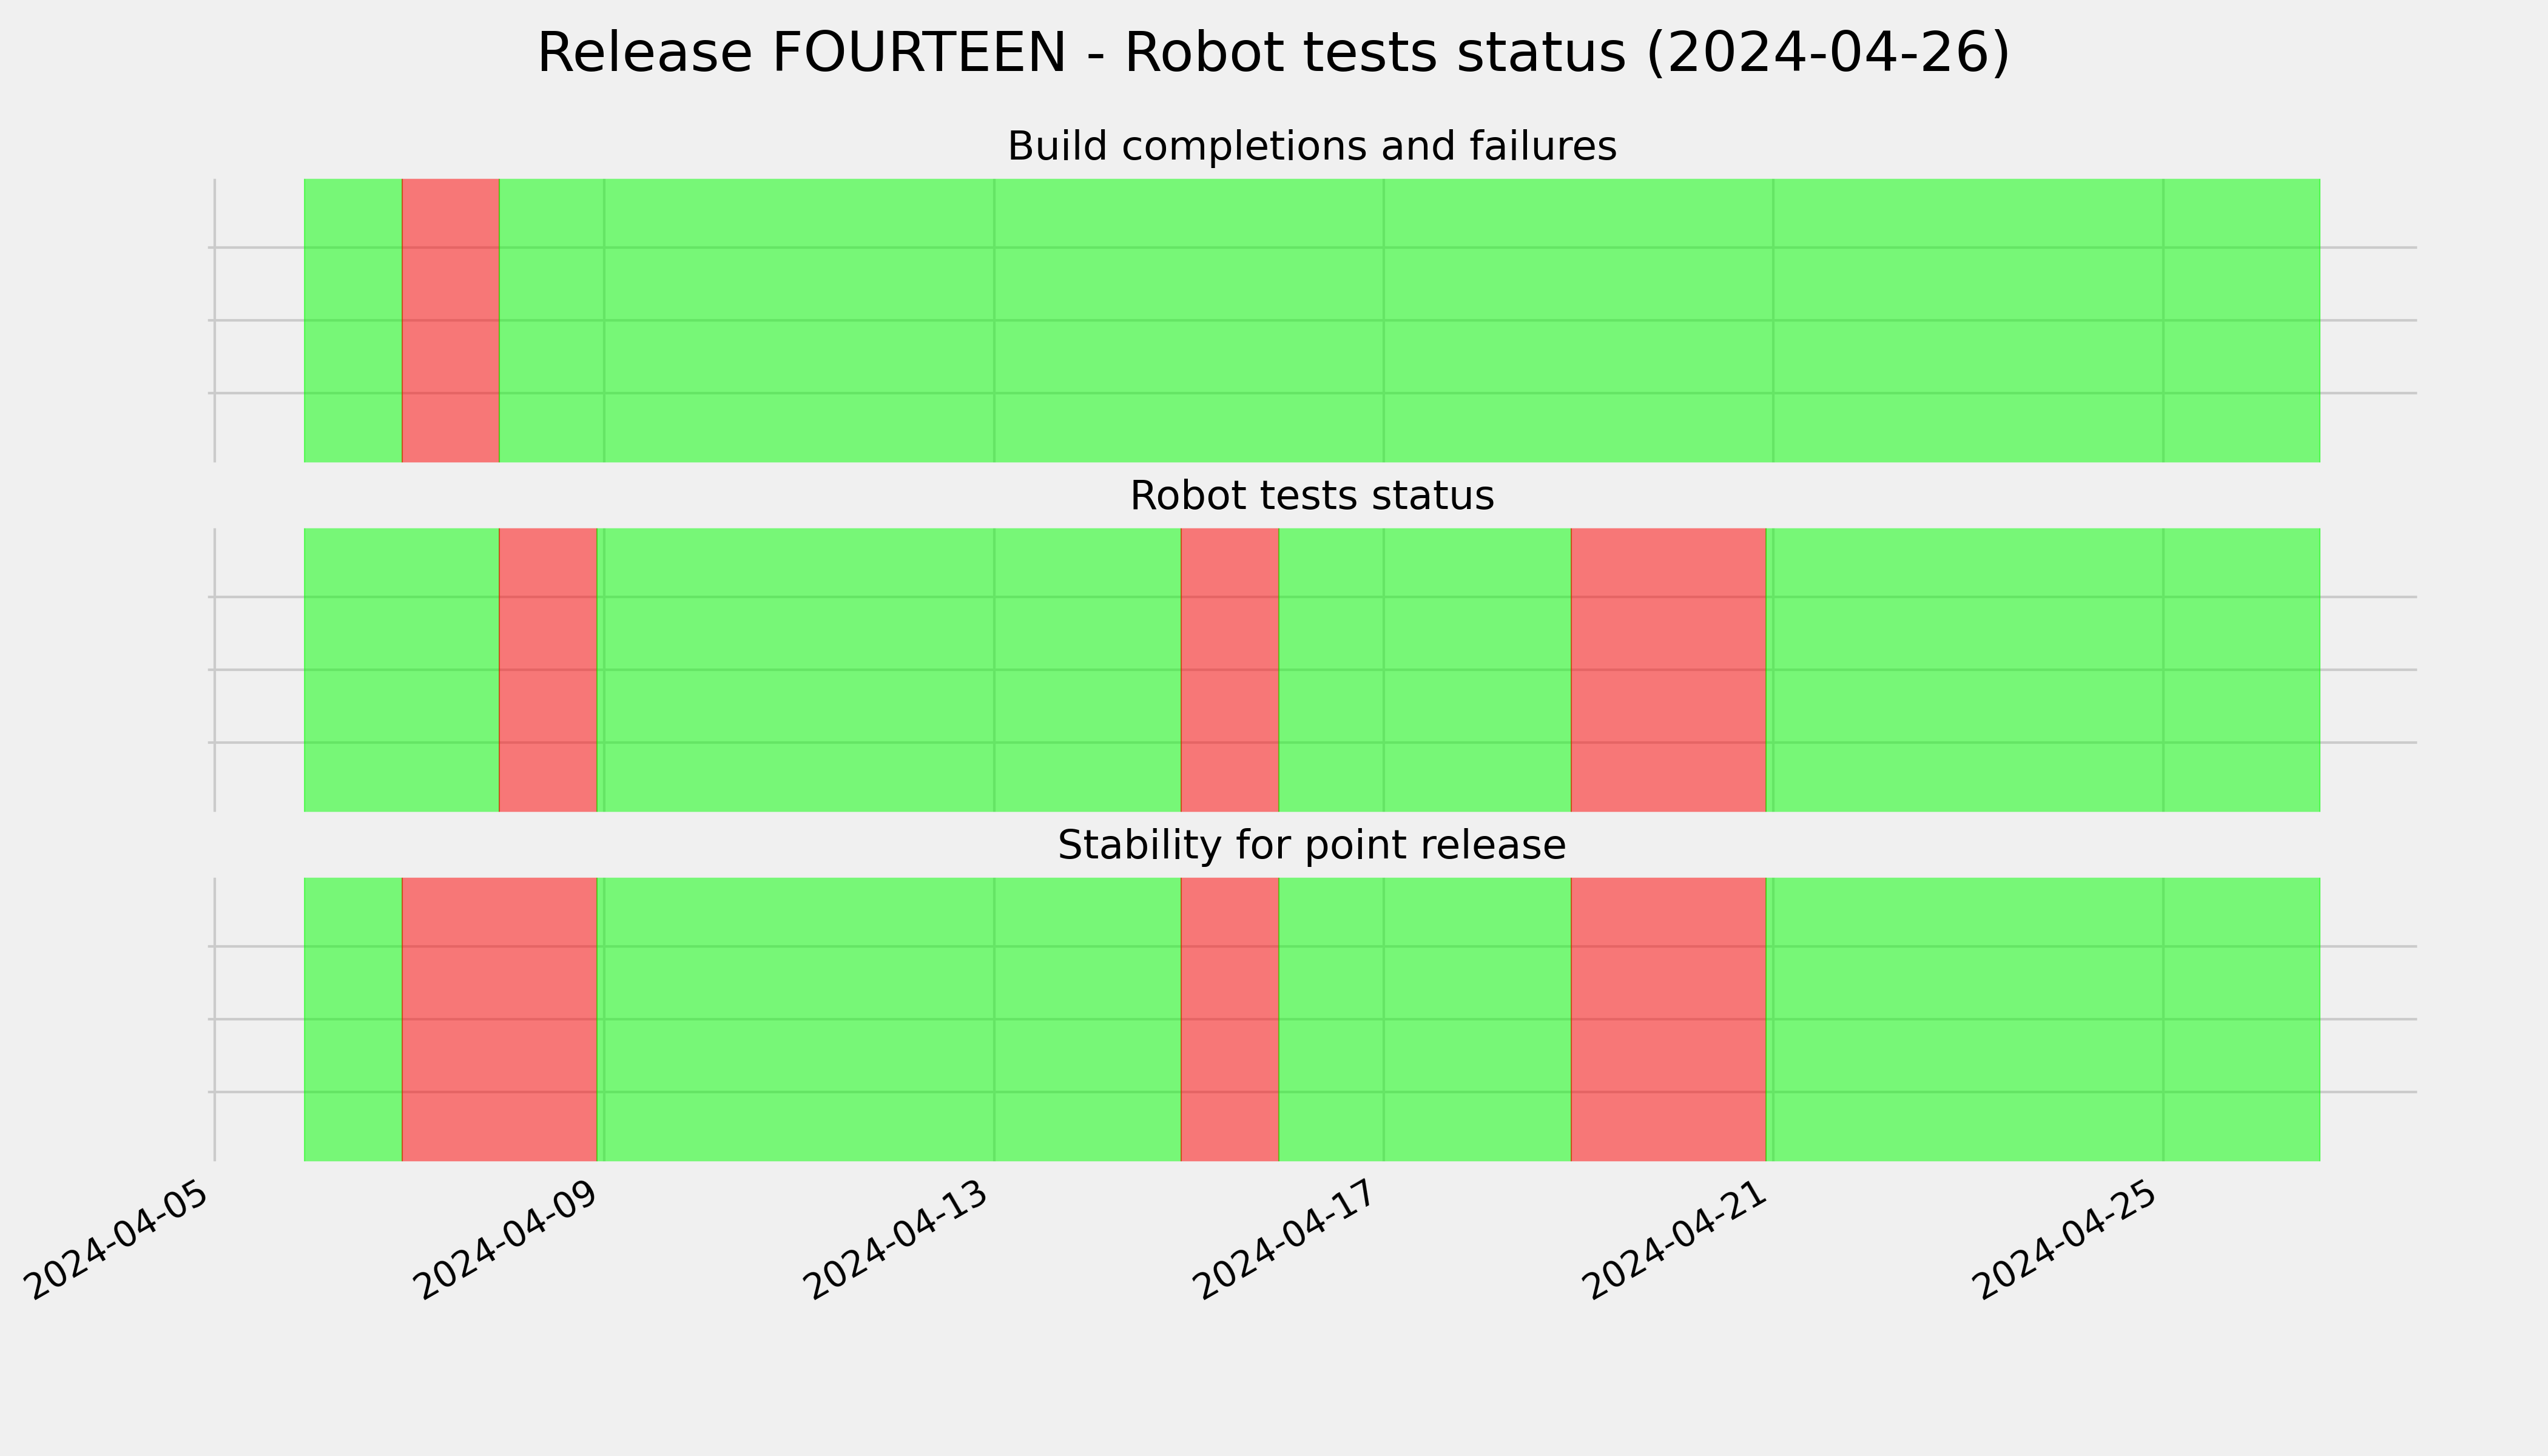Click the first red band in Robot tests status
This screenshot has height=1456, width=2548.
tap(548, 670)
